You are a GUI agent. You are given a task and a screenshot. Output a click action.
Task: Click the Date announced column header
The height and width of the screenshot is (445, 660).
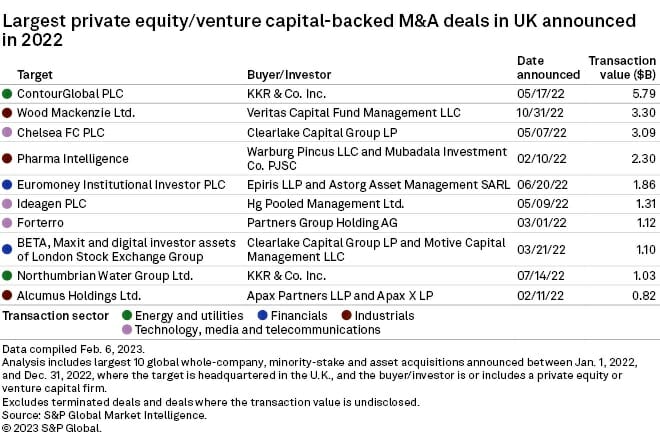pyautogui.click(x=548, y=67)
